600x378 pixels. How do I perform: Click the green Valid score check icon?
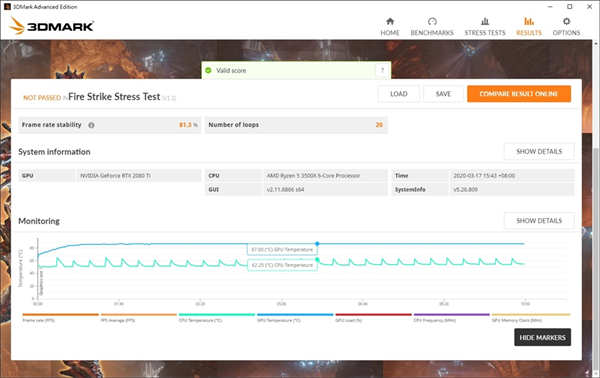point(209,70)
